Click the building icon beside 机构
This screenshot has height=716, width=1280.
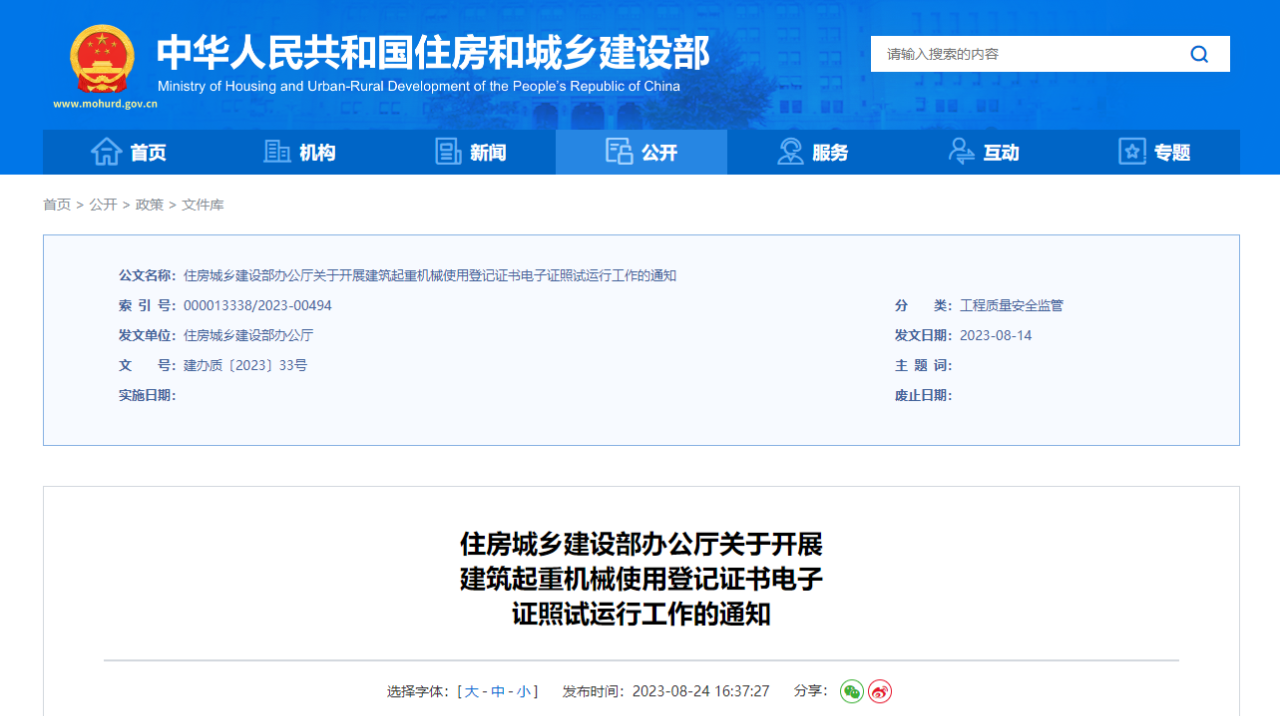pos(277,151)
